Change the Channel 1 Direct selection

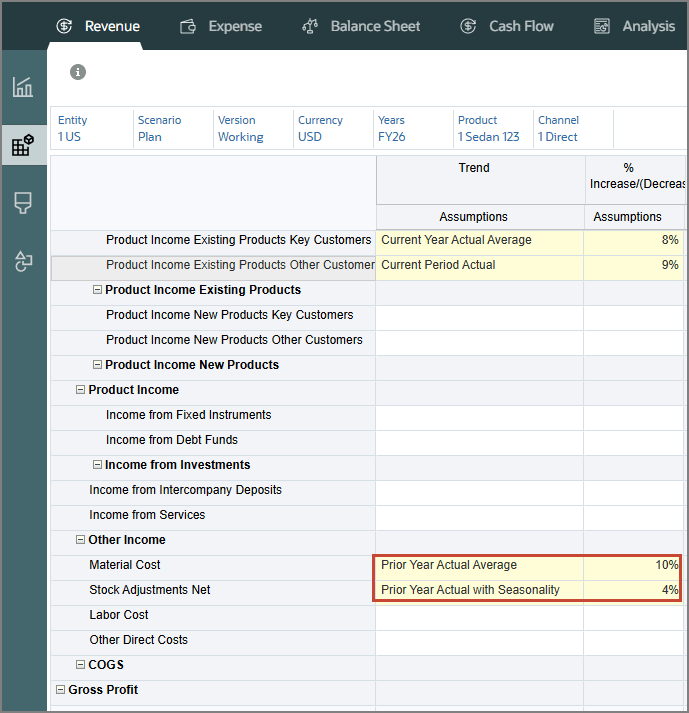click(573, 129)
